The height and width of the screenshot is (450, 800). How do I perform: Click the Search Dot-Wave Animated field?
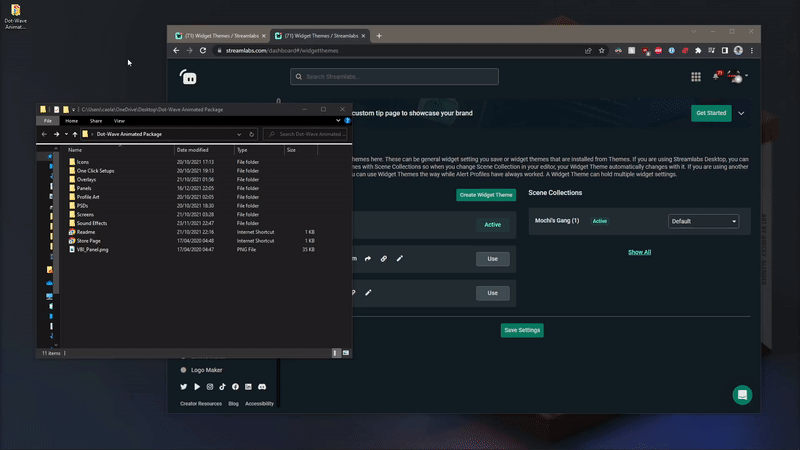point(305,134)
